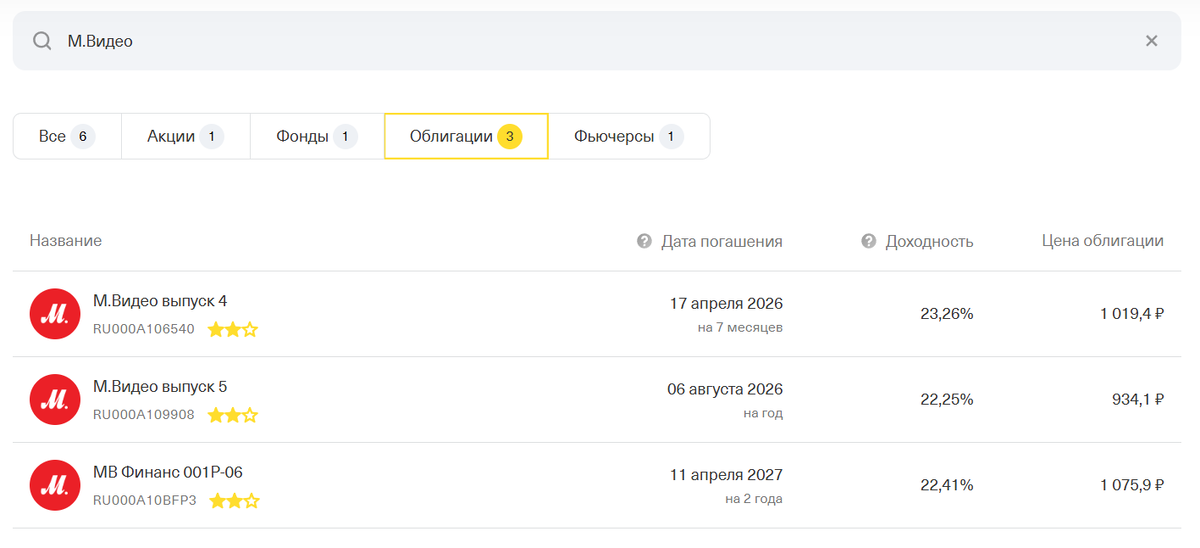Image resolution: width=1200 pixels, height=548 pixels.
Task: Click the bond price 934,1 ₽
Action: (1138, 400)
